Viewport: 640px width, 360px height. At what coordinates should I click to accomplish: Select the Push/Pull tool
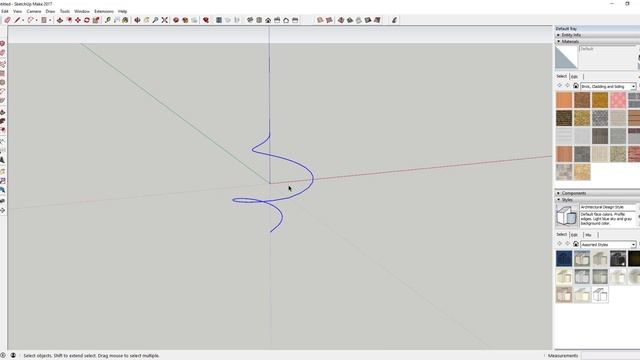click(60, 20)
